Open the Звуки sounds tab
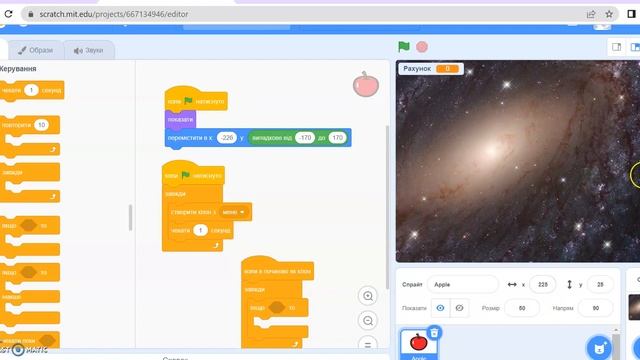 point(88,50)
